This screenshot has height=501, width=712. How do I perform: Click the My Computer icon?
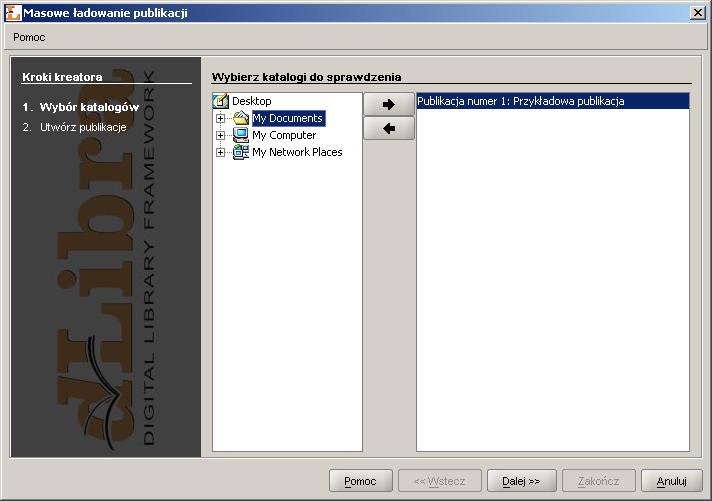coord(241,135)
